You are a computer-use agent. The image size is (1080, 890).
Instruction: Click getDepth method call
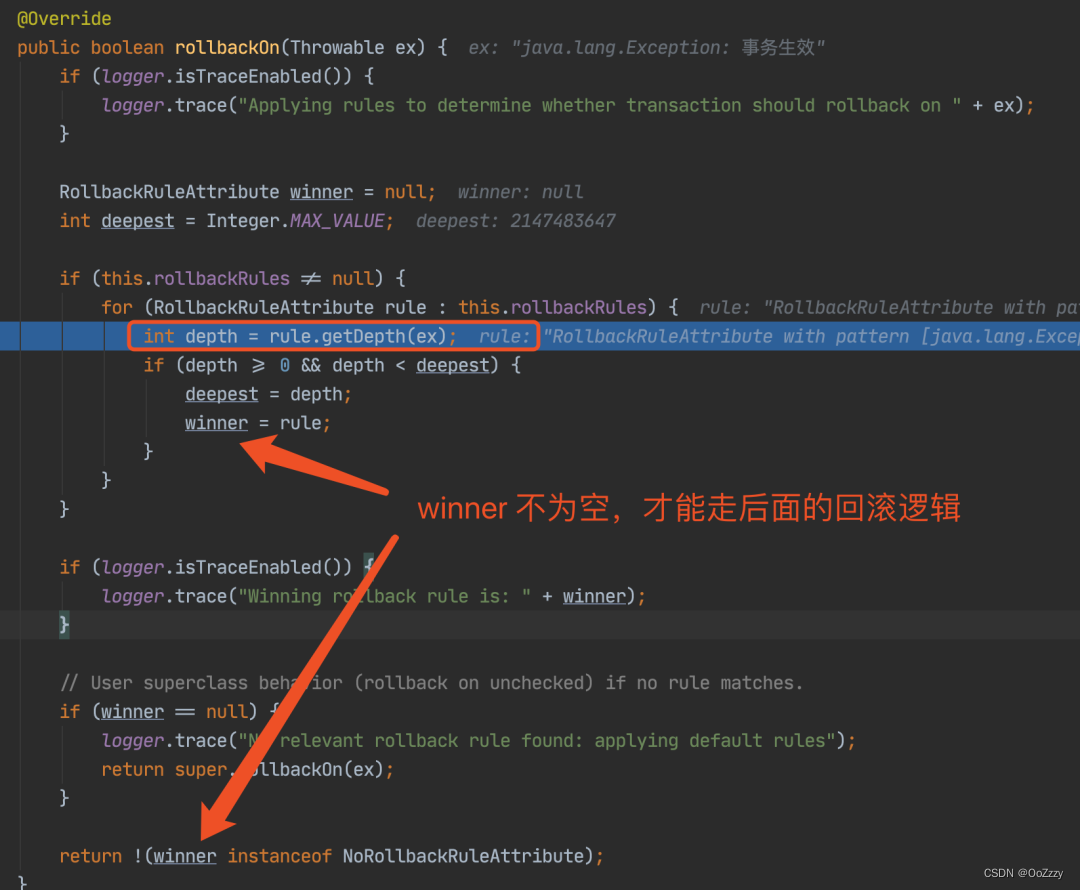coord(363,336)
